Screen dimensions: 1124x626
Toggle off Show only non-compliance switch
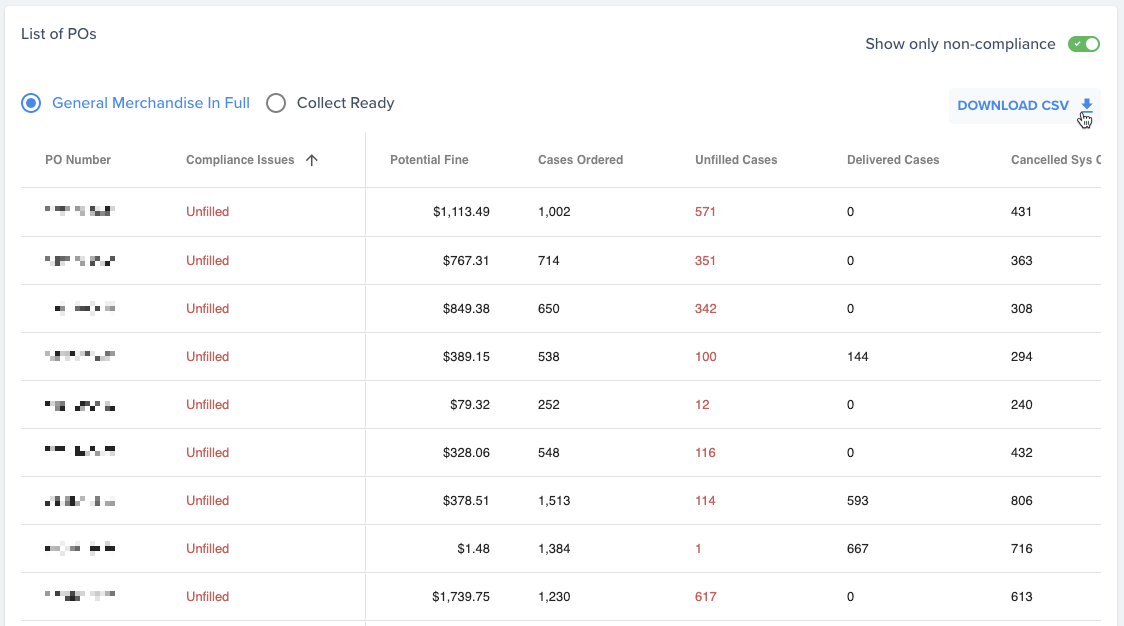pyautogui.click(x=1083, y=44)
